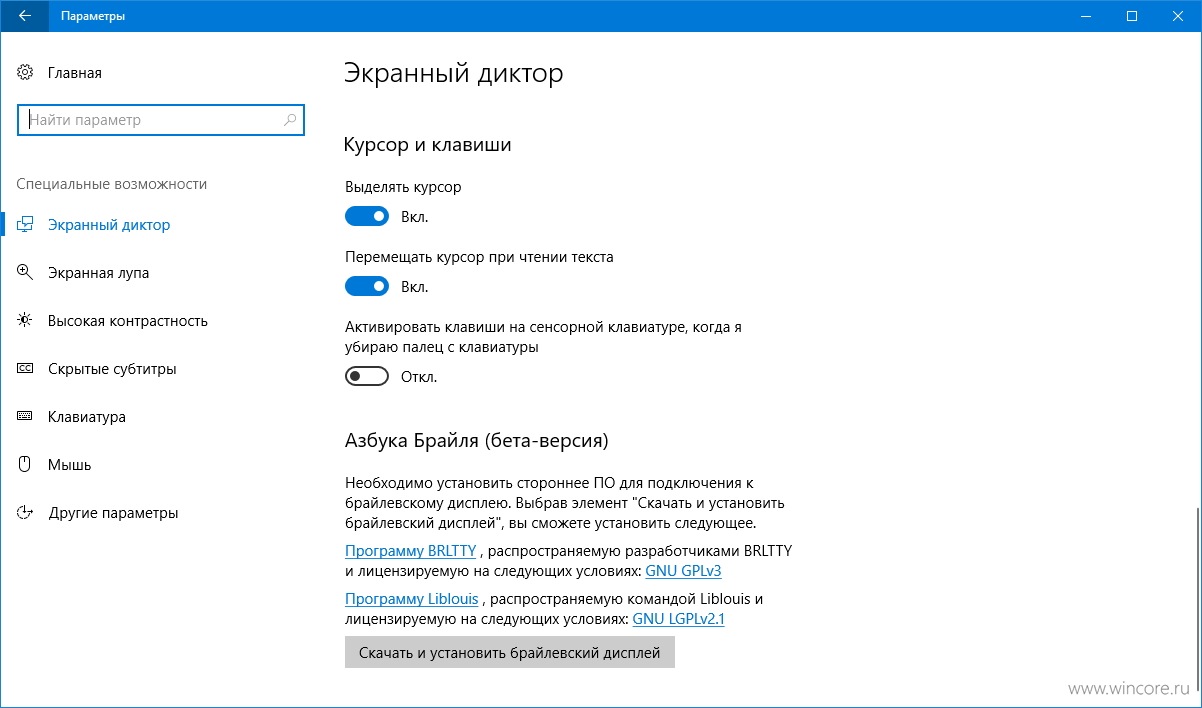This screenshot has width=1202, height=708.
Task: Open Программу Liblouis link
Action: [412, 599]
